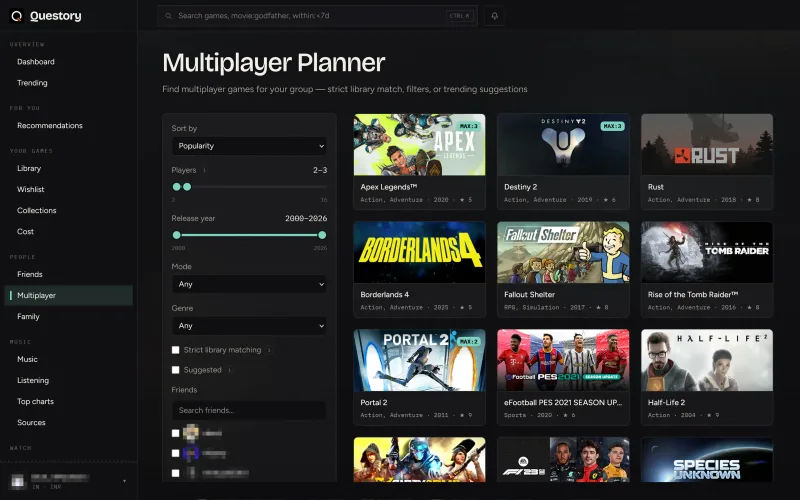800x500 pixels.
Task: Open Library in sidebar
Action: point(29,168)
